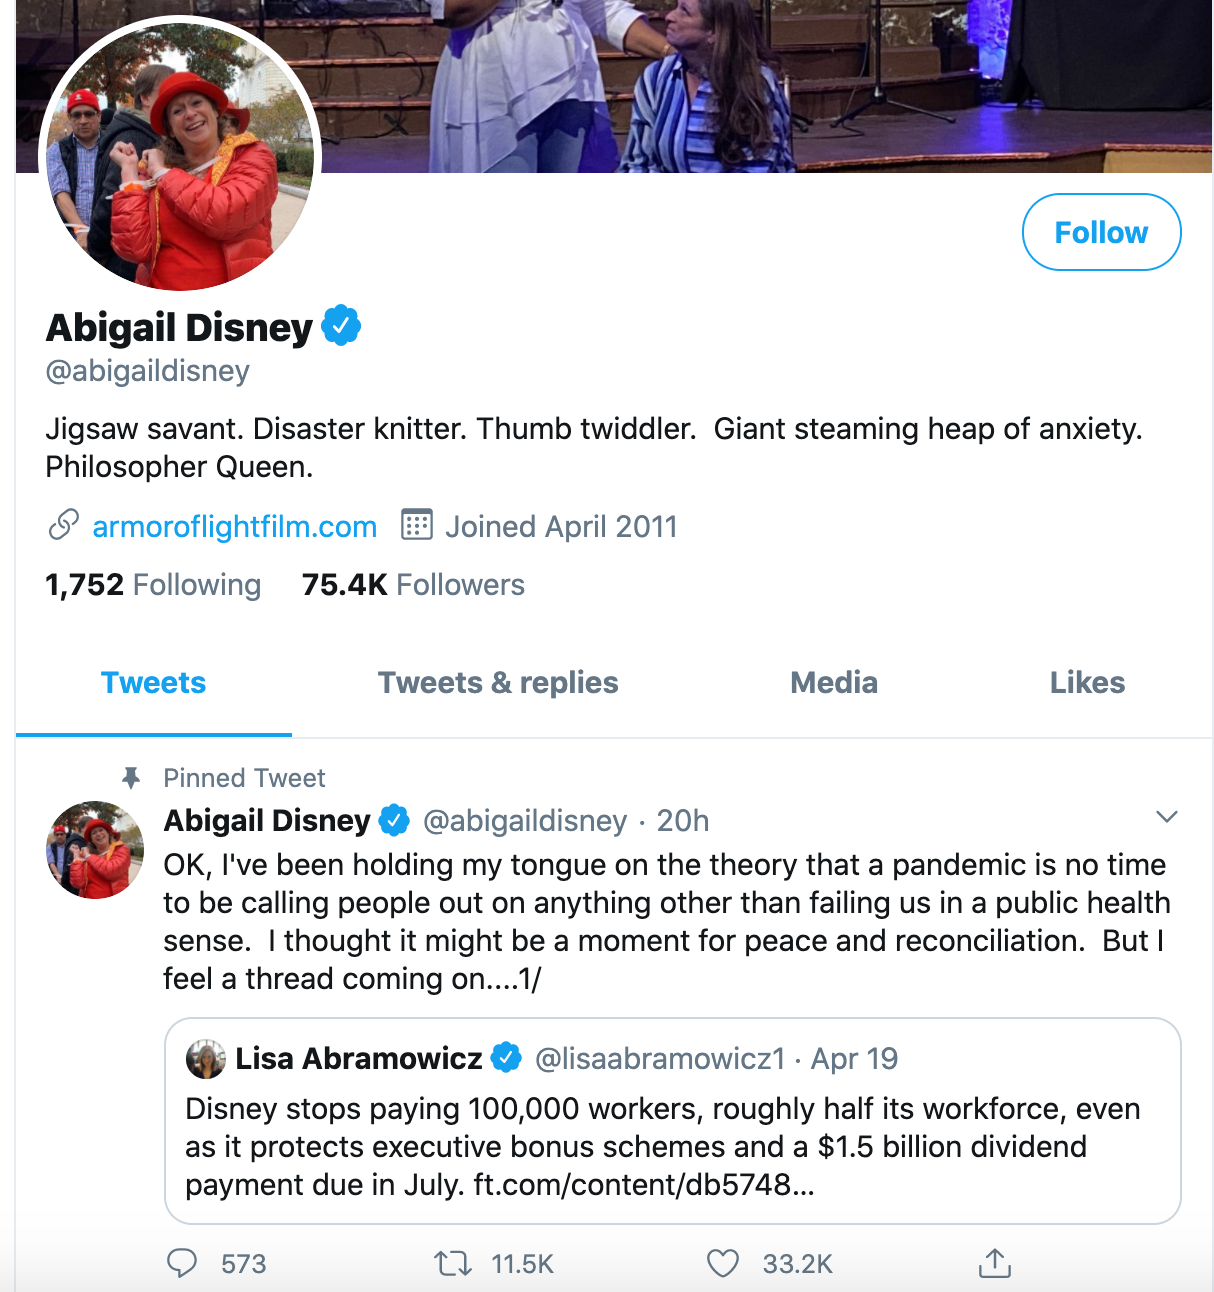Open the ft.com link in quoted tweet
This screenshot has width=1214, height=1292.
coord(643,1185)
